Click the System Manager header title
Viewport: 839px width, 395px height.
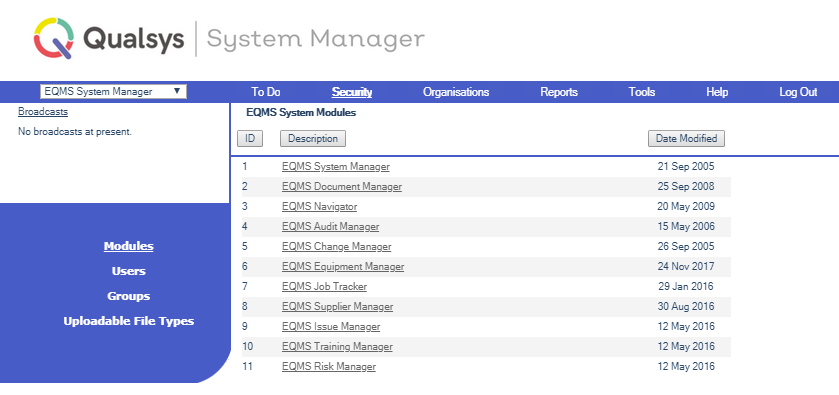coord(316,40)
